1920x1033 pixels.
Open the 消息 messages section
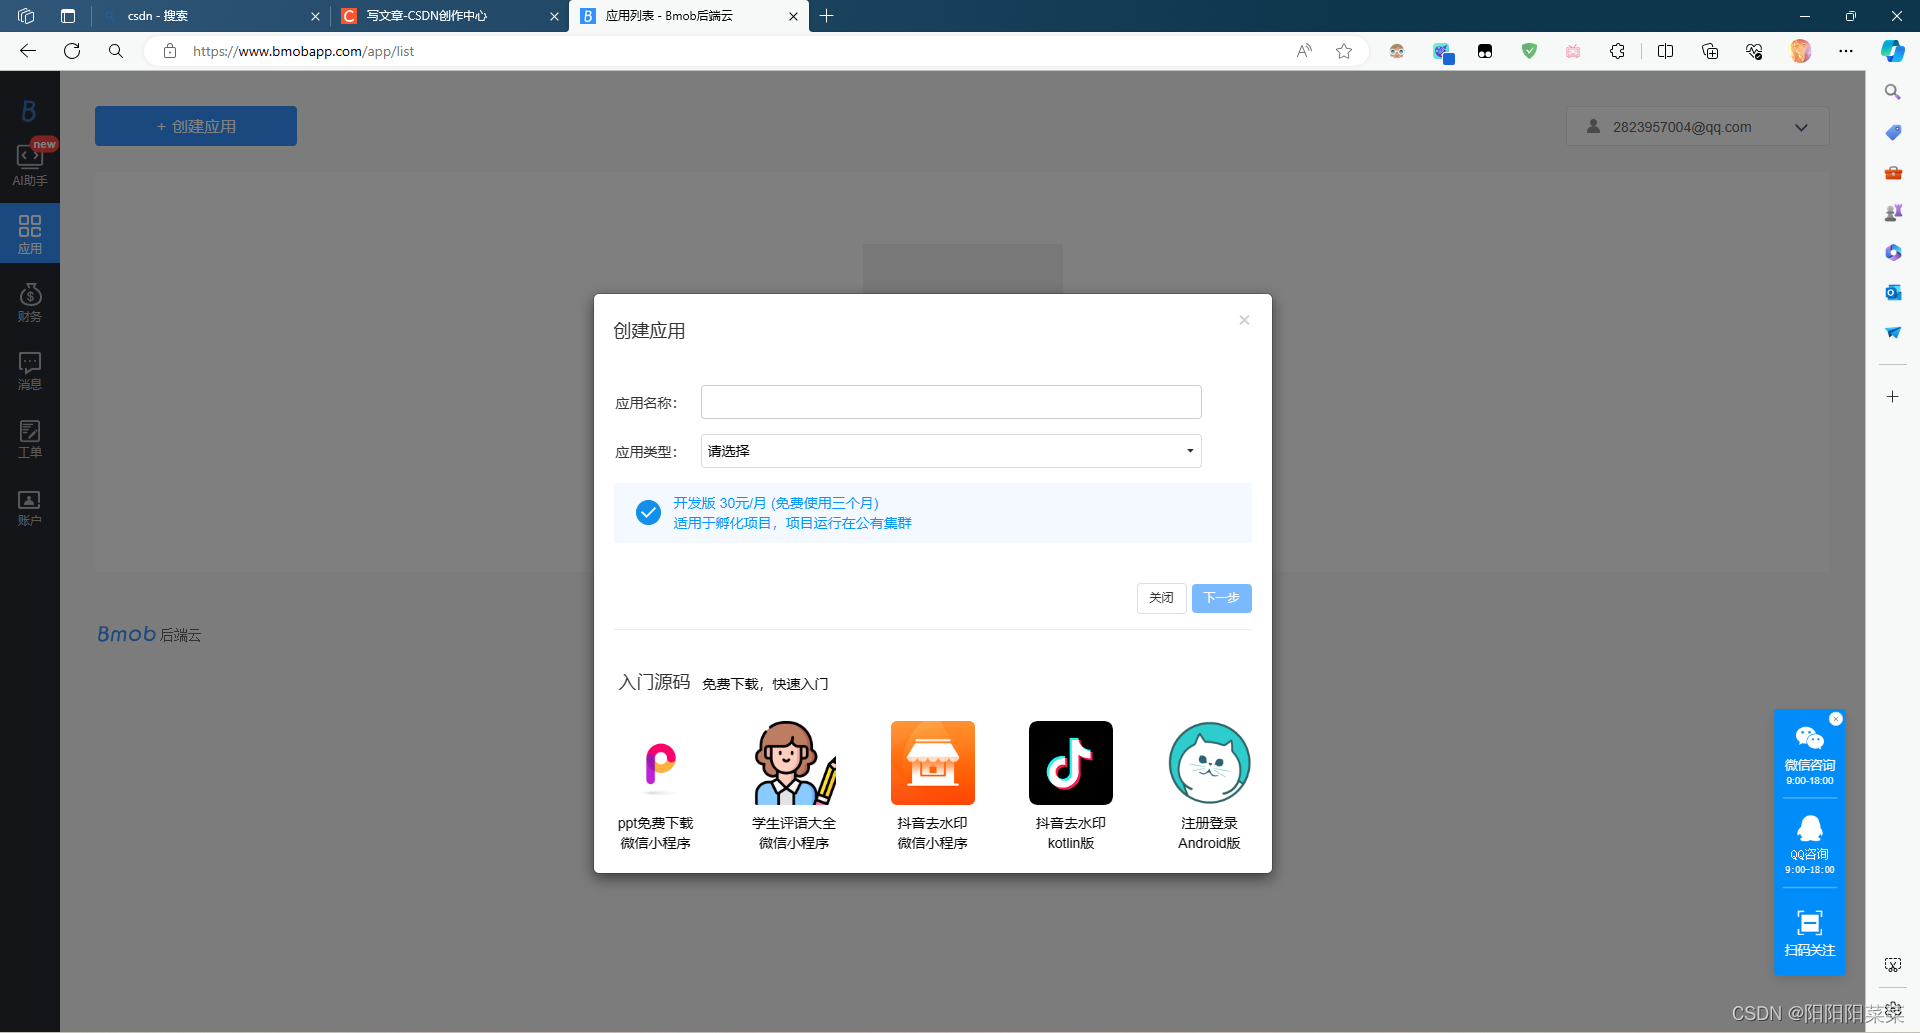click(x=30, y=370)
